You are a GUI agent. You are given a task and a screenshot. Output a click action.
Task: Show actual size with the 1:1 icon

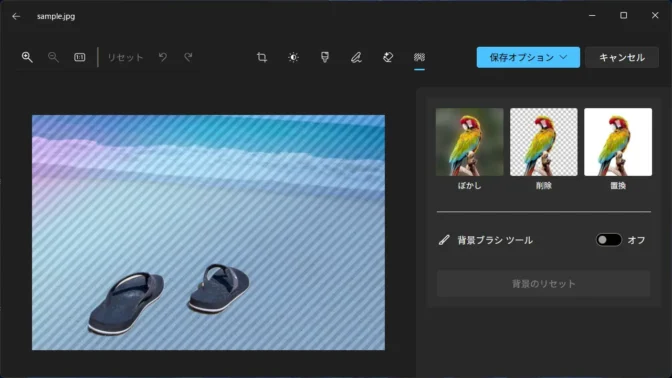(x=80, y=57)
